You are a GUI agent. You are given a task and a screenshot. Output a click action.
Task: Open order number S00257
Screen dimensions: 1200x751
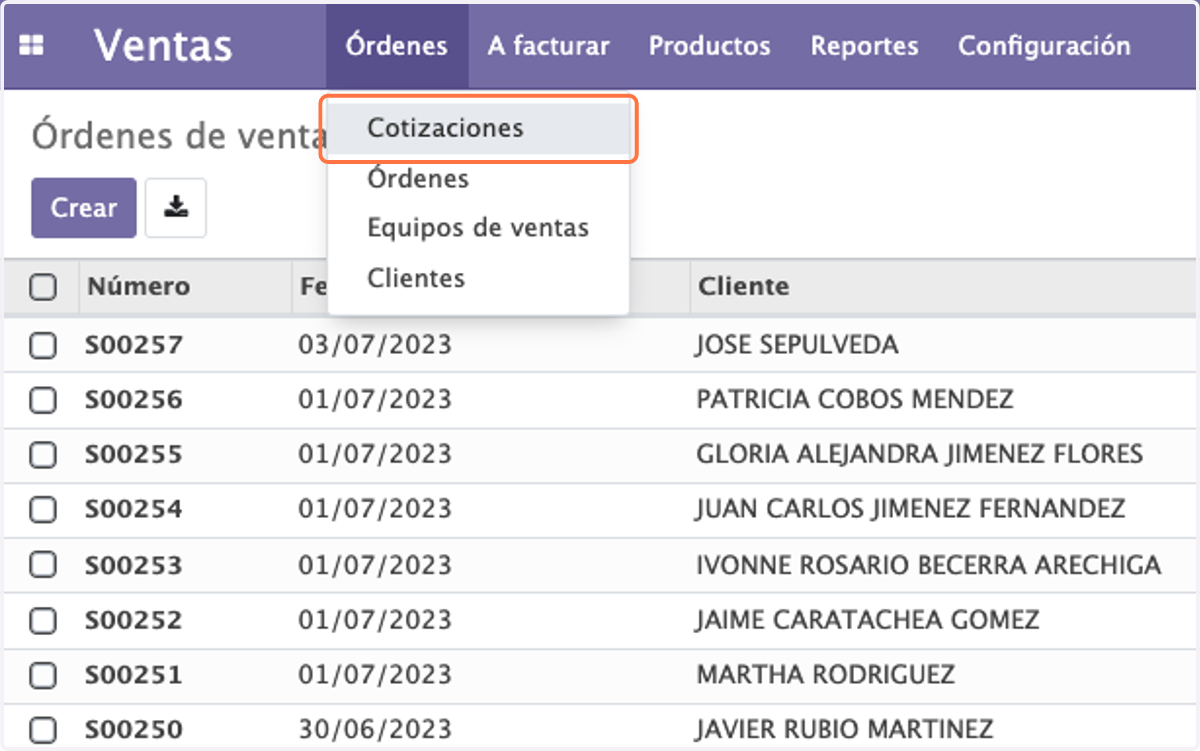click(134, 346)
